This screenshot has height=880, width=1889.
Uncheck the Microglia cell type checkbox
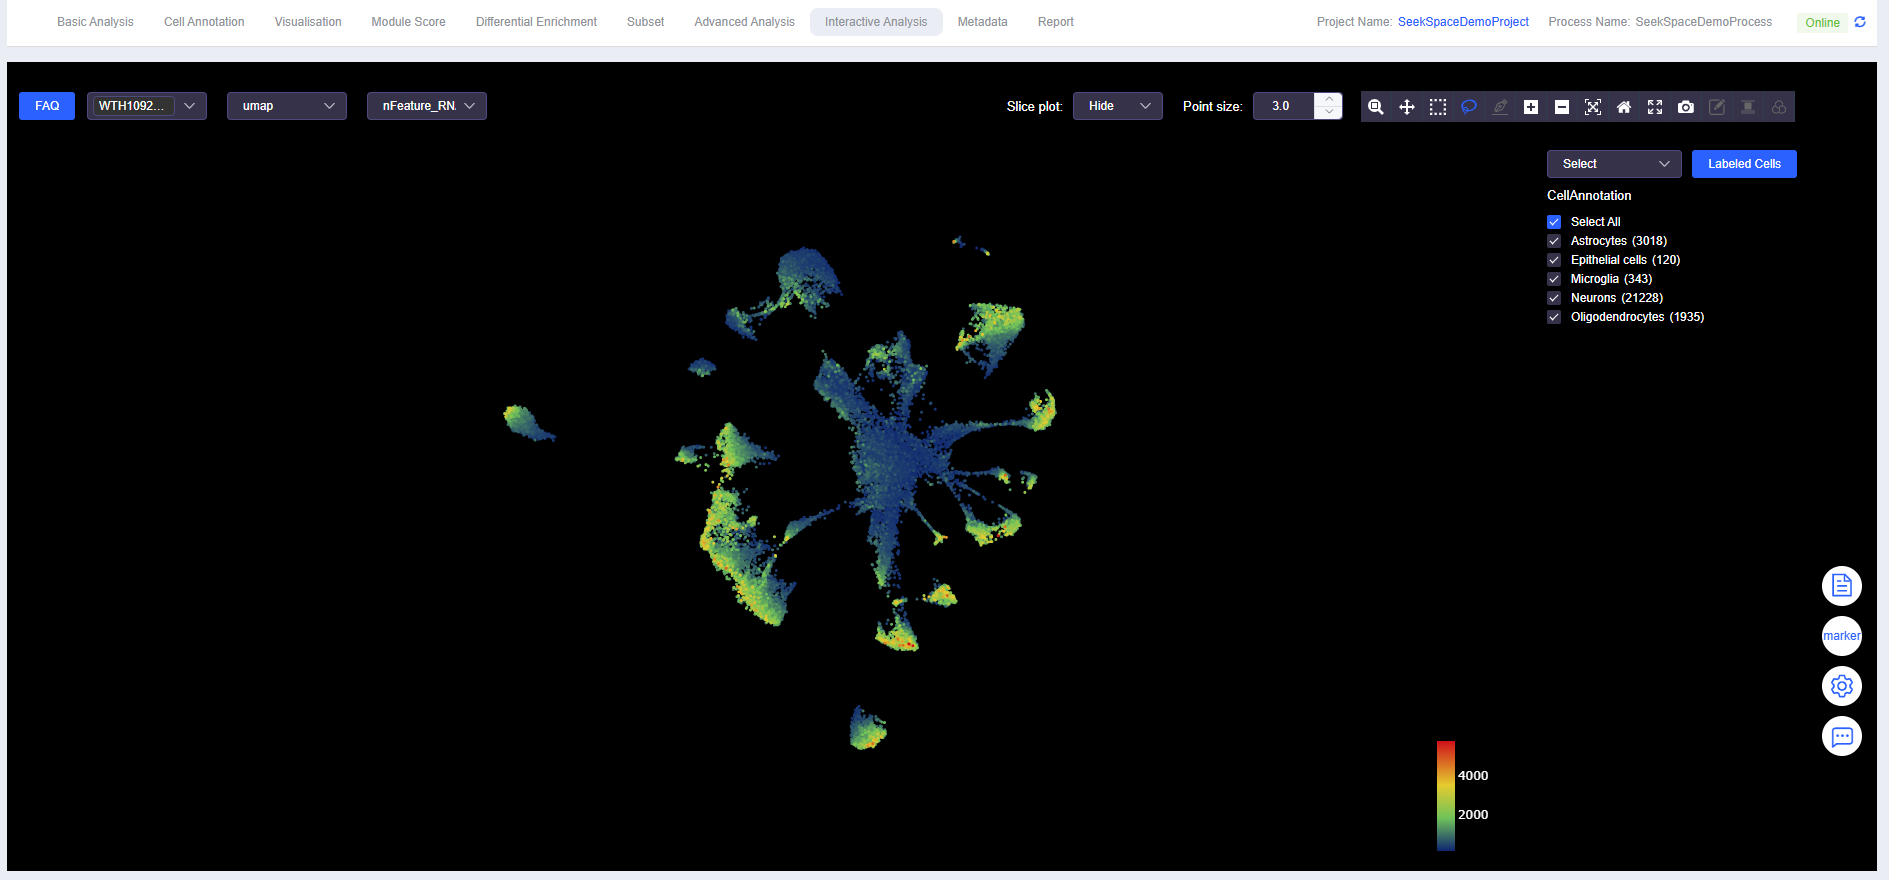pyautogui.click(x=1554, y=279)
